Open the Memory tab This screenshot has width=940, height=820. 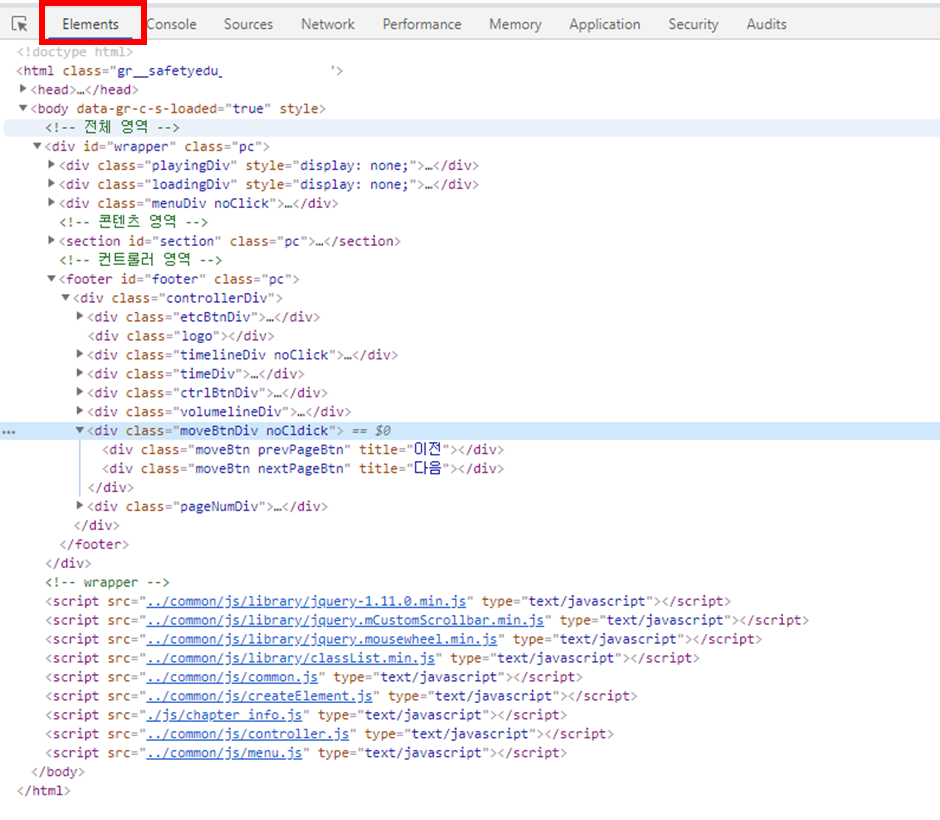click(x=516, y=24)
